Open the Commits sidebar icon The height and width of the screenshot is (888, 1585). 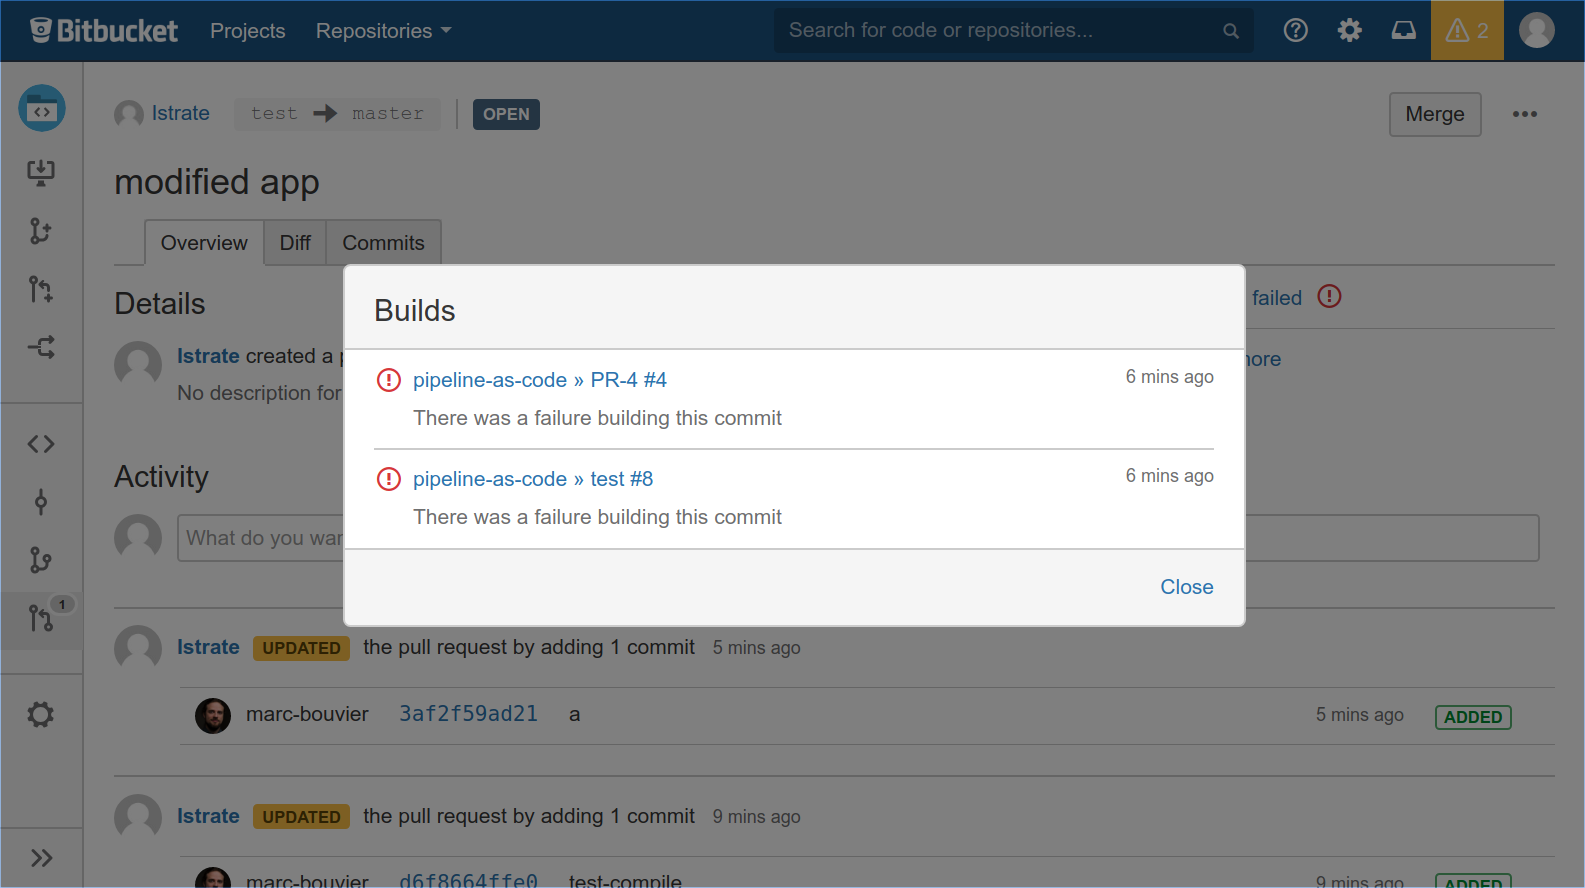click(41, 502)
